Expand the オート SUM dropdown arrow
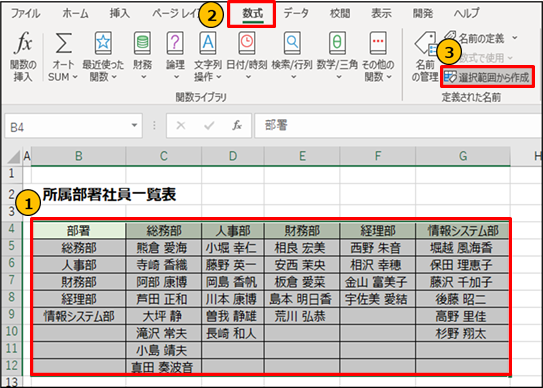This screenshot has height=388, width=543. (75, 77)
